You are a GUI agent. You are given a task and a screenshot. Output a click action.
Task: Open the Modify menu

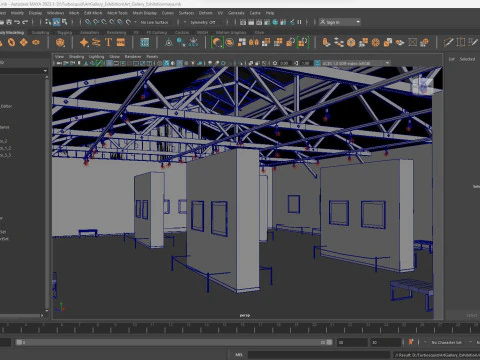[x=17, y=13]
